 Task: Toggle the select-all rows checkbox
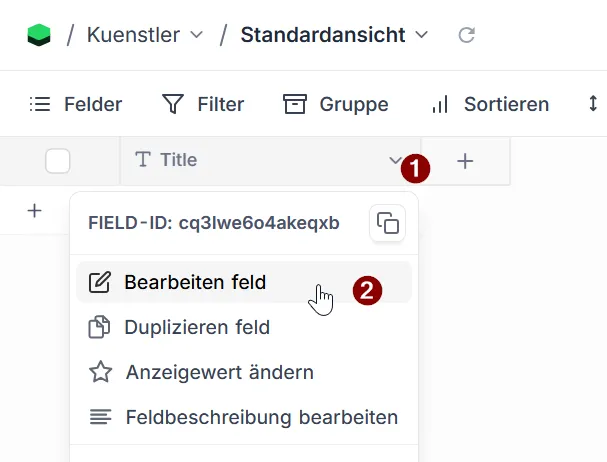(x=58, y=161)
